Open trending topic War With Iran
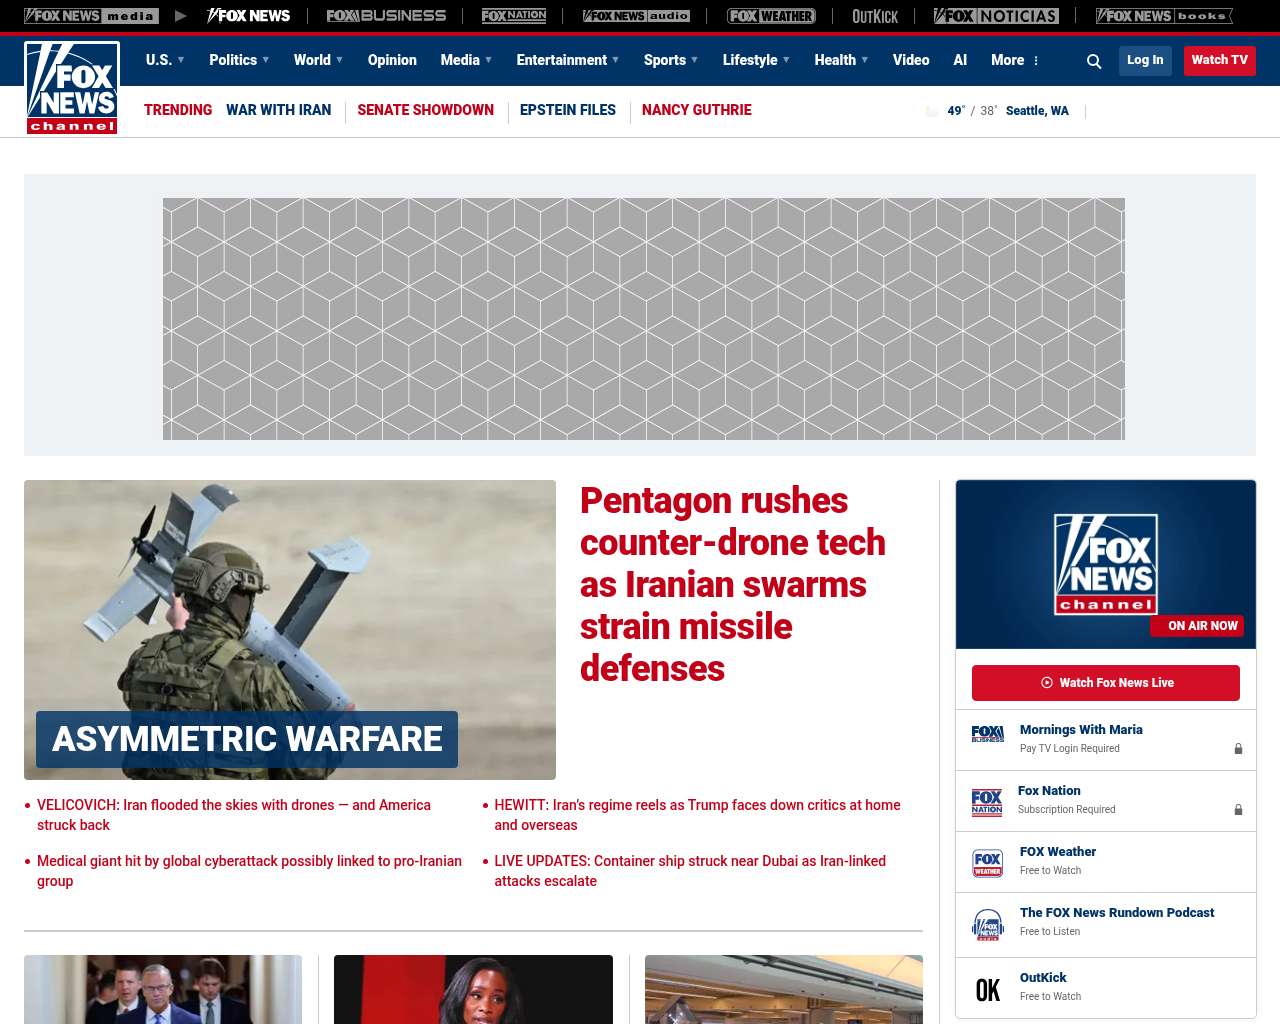The height and width of the screenshot is (1024, 1280). pyautogui.click(x=278, y=110)
